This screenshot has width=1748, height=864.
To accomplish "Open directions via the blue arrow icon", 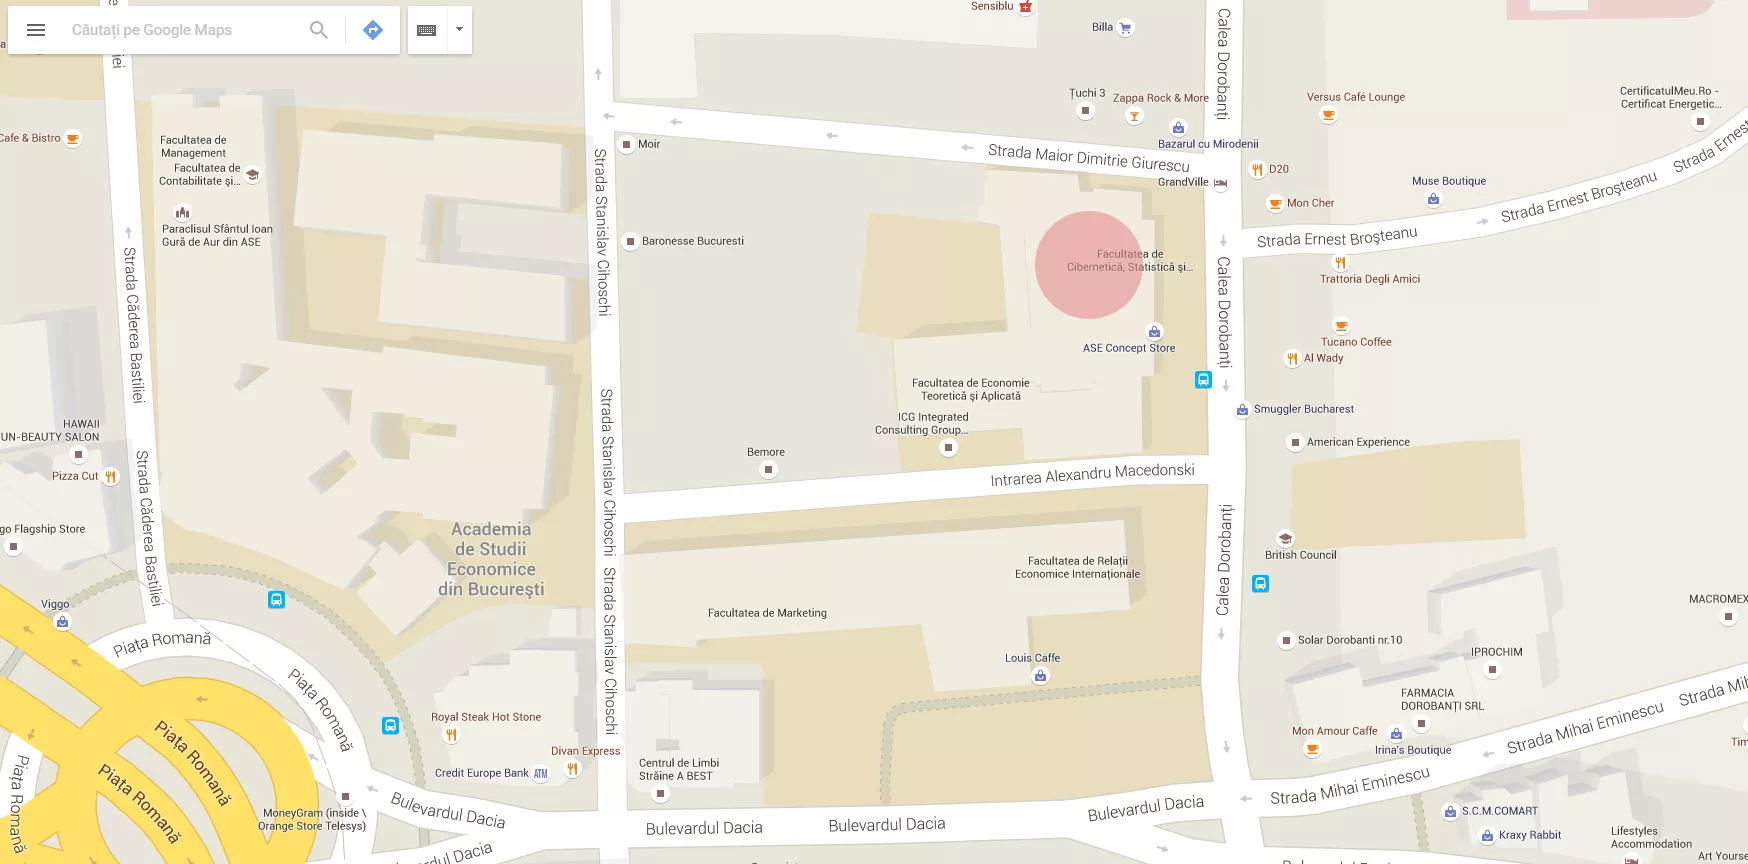I will point(373,30).
